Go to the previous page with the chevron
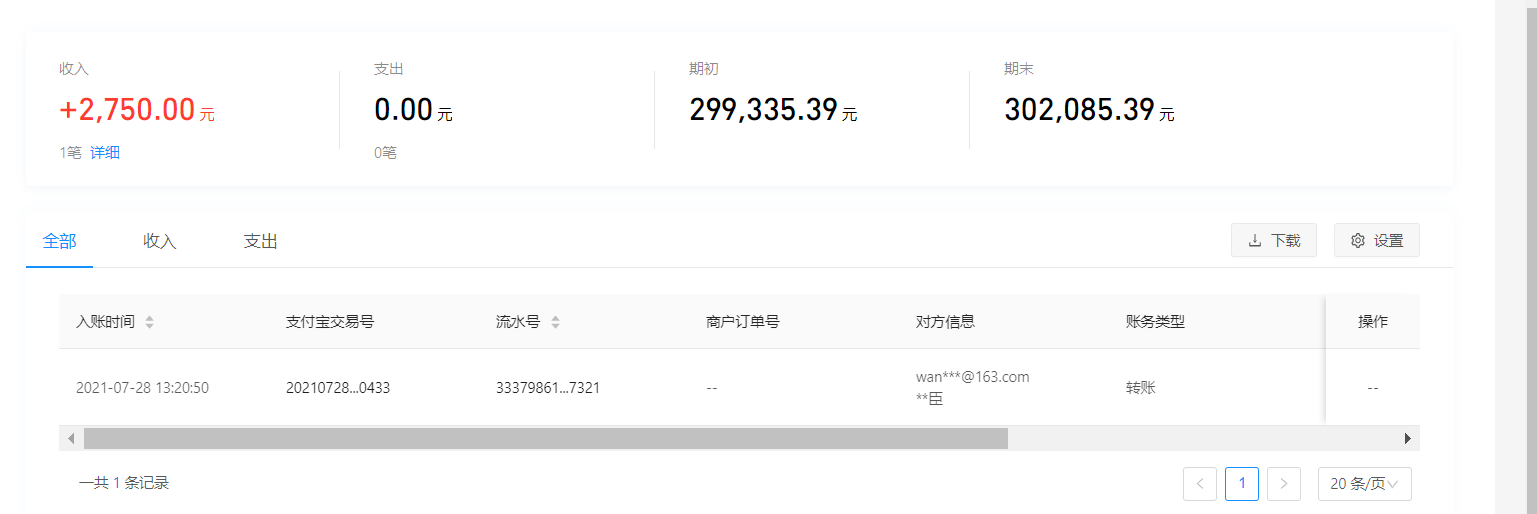1537x514 pixels. [1200, 484]
